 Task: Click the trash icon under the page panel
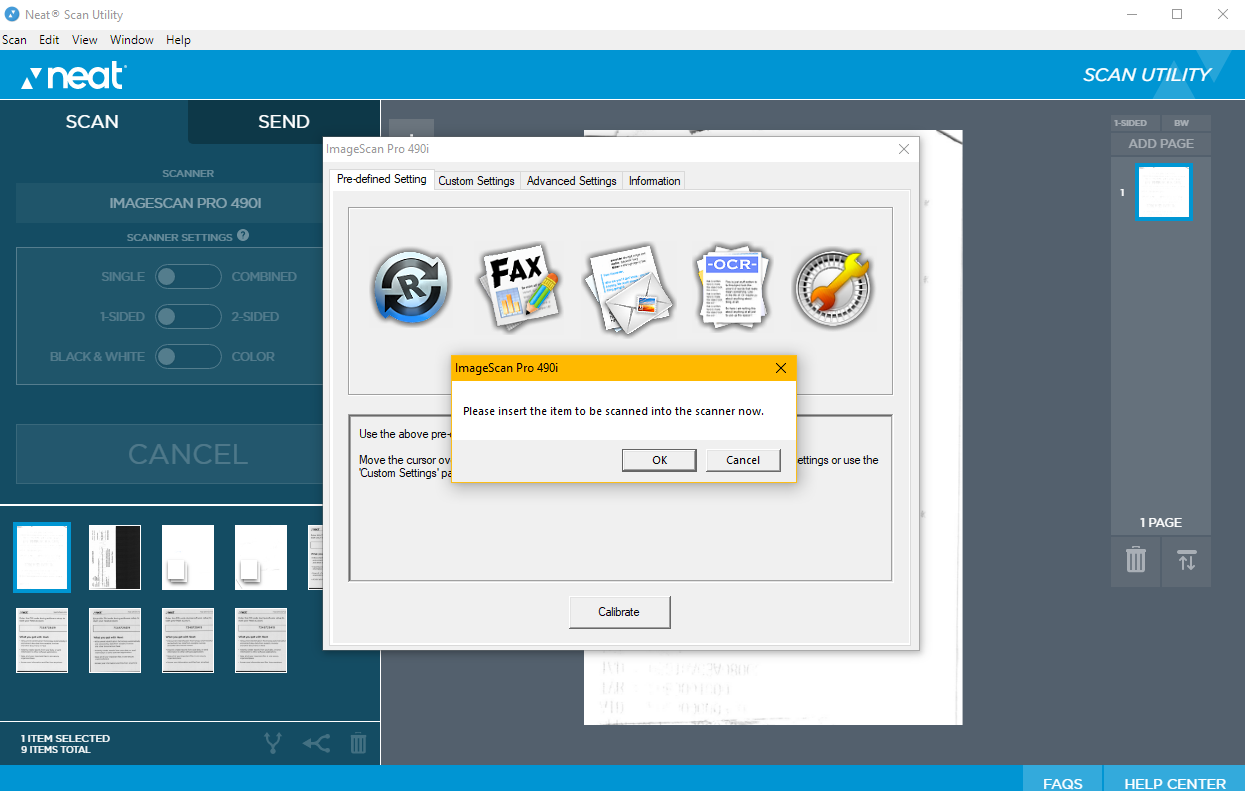[1136, 560]
